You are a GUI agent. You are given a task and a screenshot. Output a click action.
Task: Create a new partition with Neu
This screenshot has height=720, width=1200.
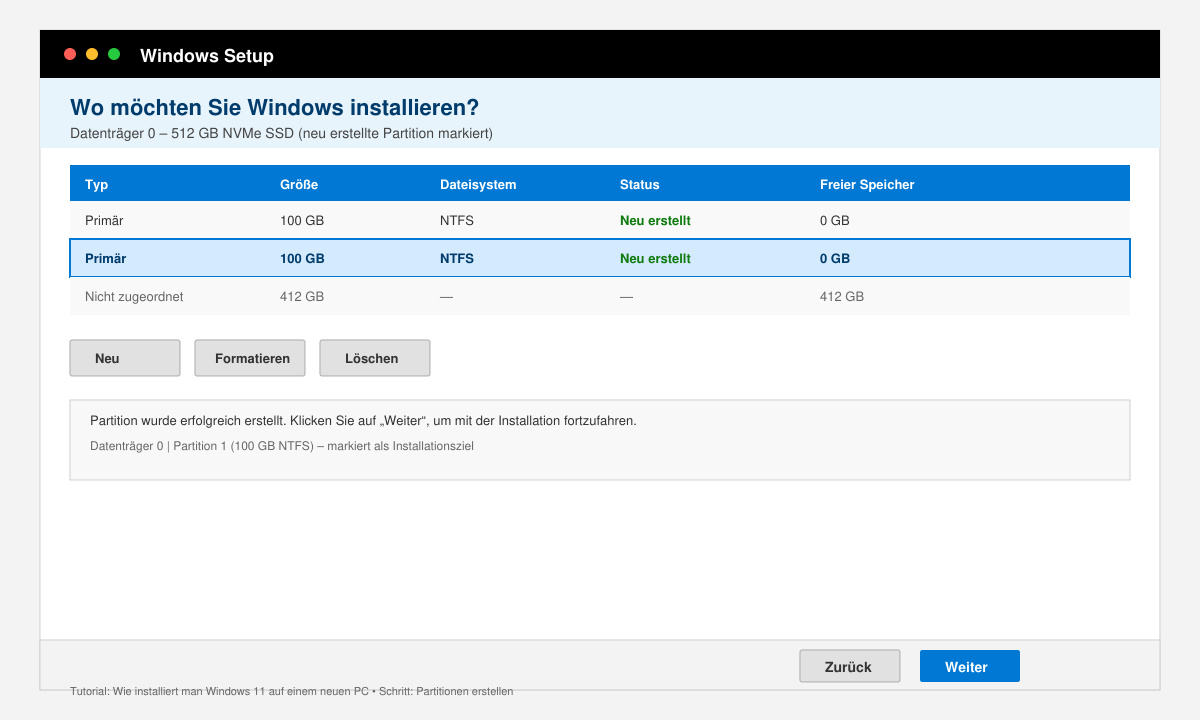click(x=125, y=358)
